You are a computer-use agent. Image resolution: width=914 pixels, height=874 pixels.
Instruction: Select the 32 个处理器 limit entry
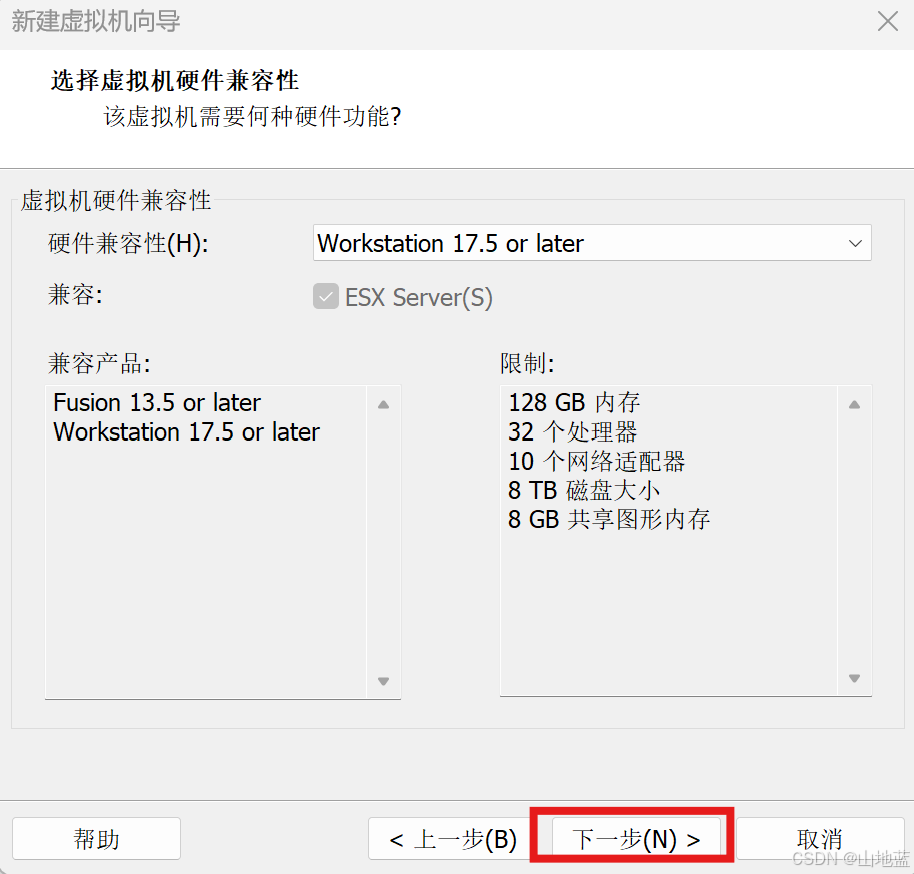(x=572, y=432)
